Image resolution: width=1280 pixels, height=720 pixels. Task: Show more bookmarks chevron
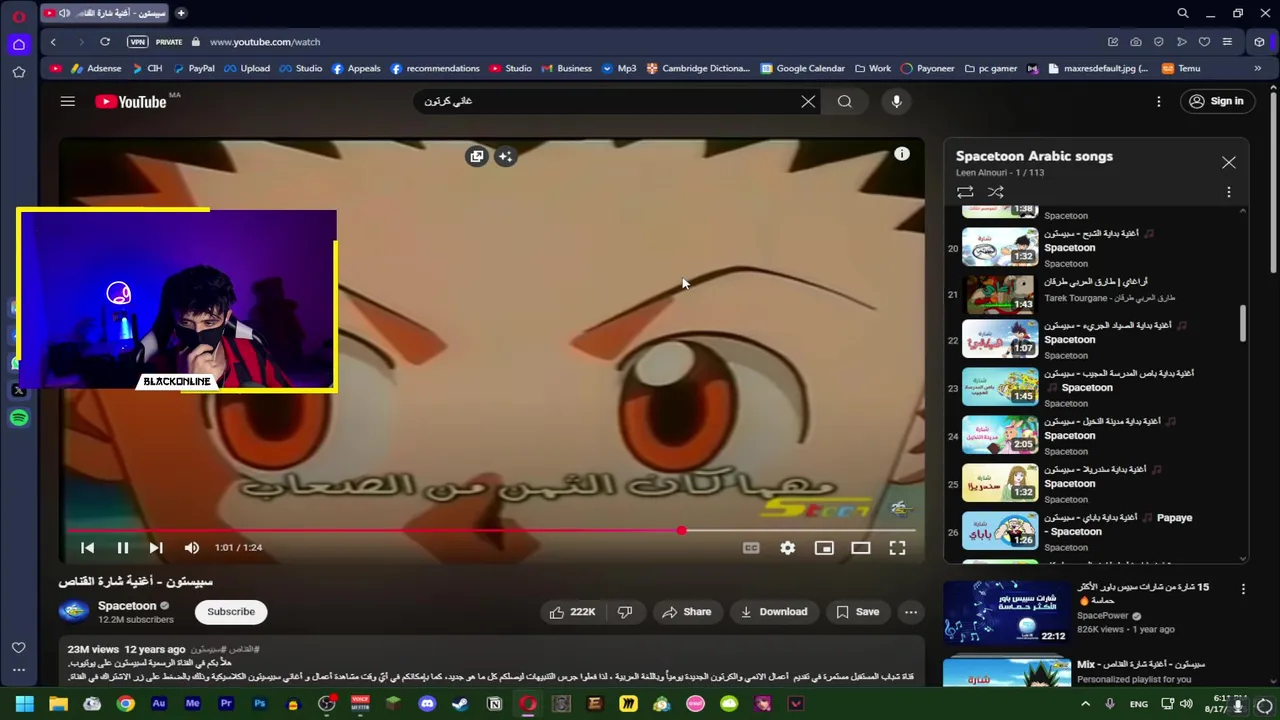[x=1257, y=68]
